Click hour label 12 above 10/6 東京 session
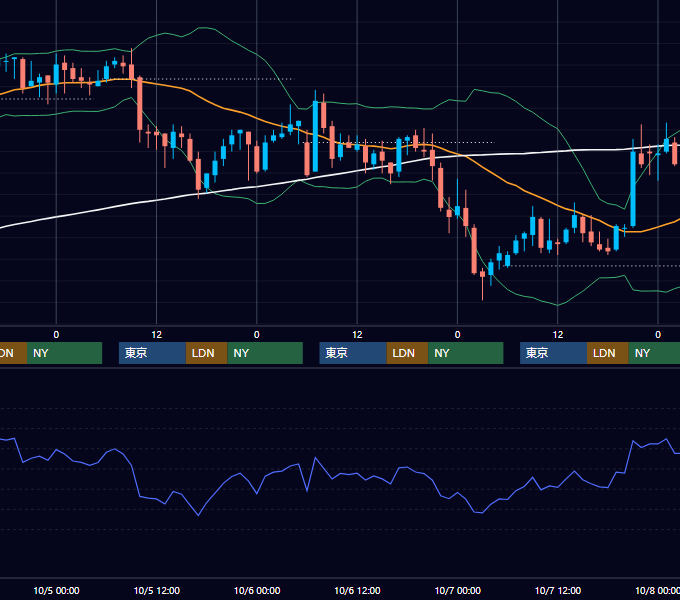 (357, 335)
